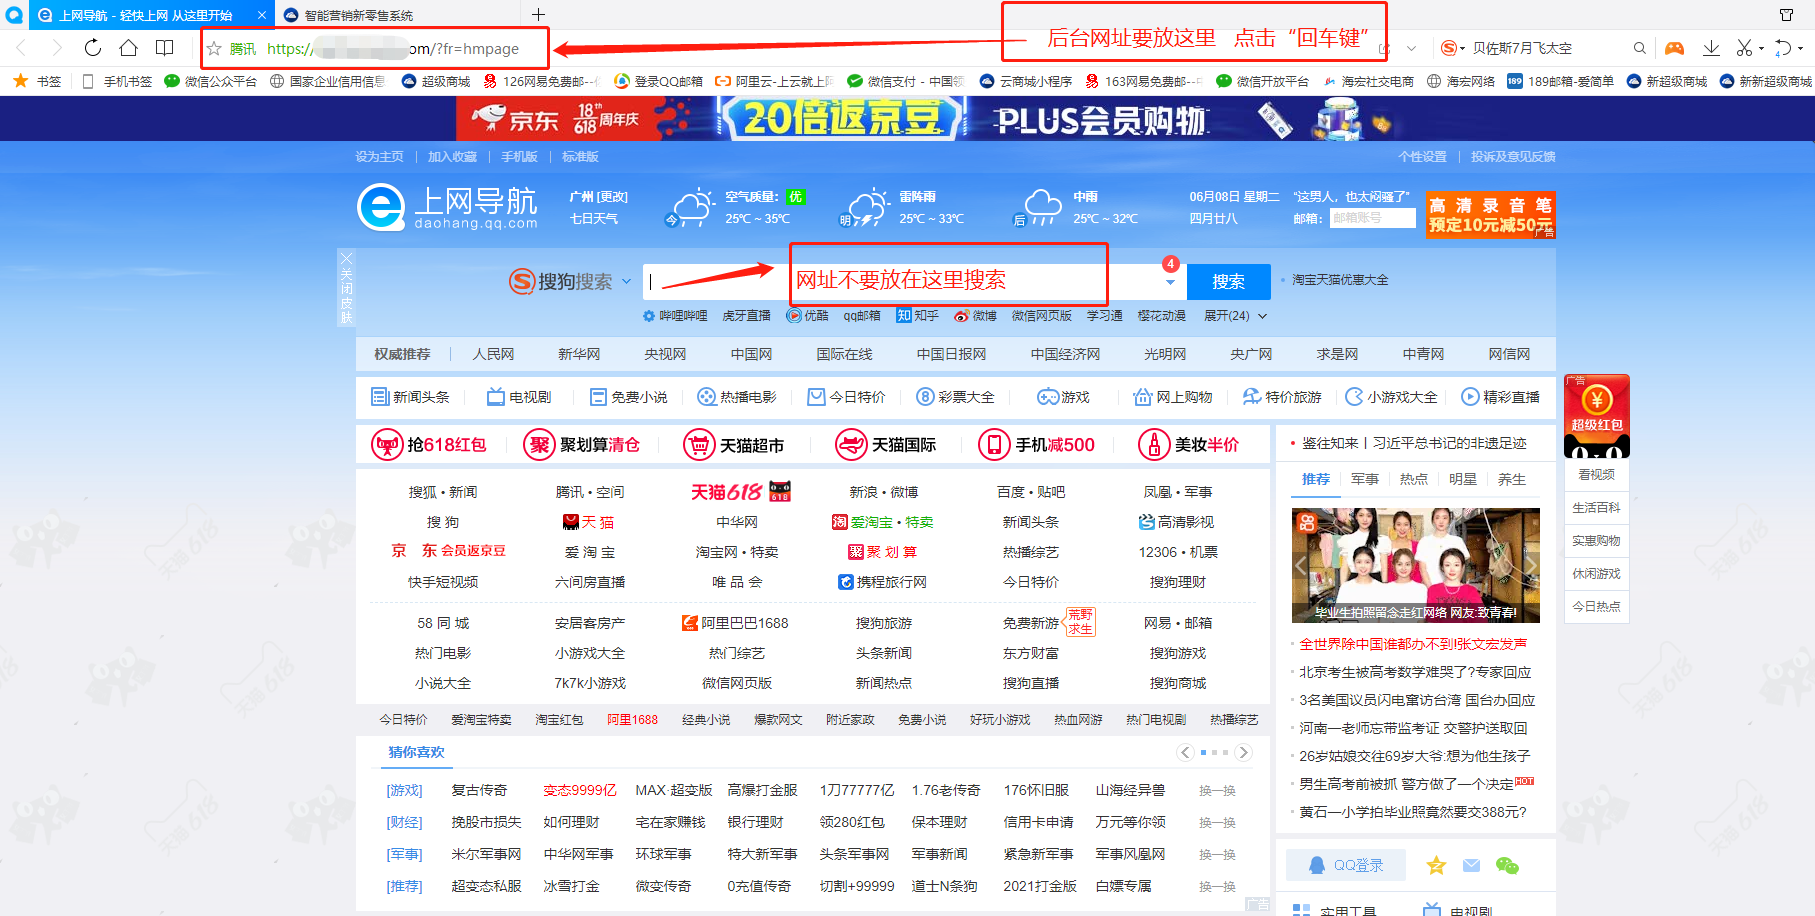Click the toolbar search magnifier icon

click(x=1639, y=48)
